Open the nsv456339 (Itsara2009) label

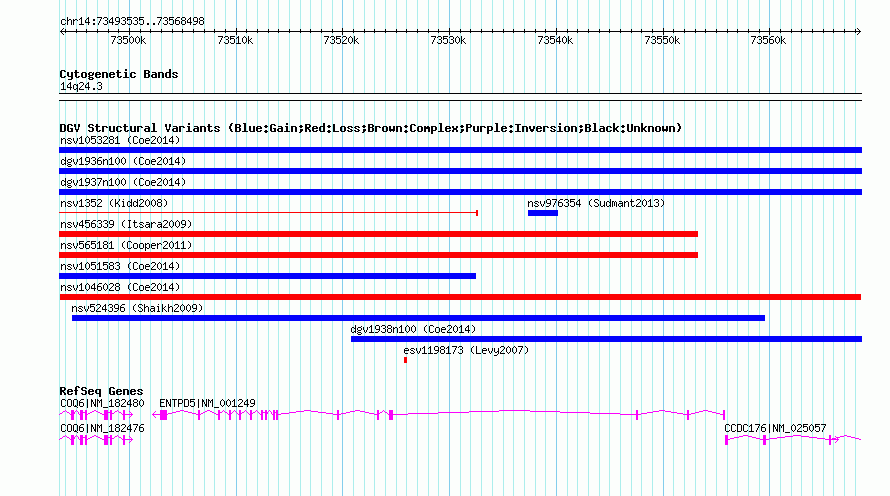126,224
